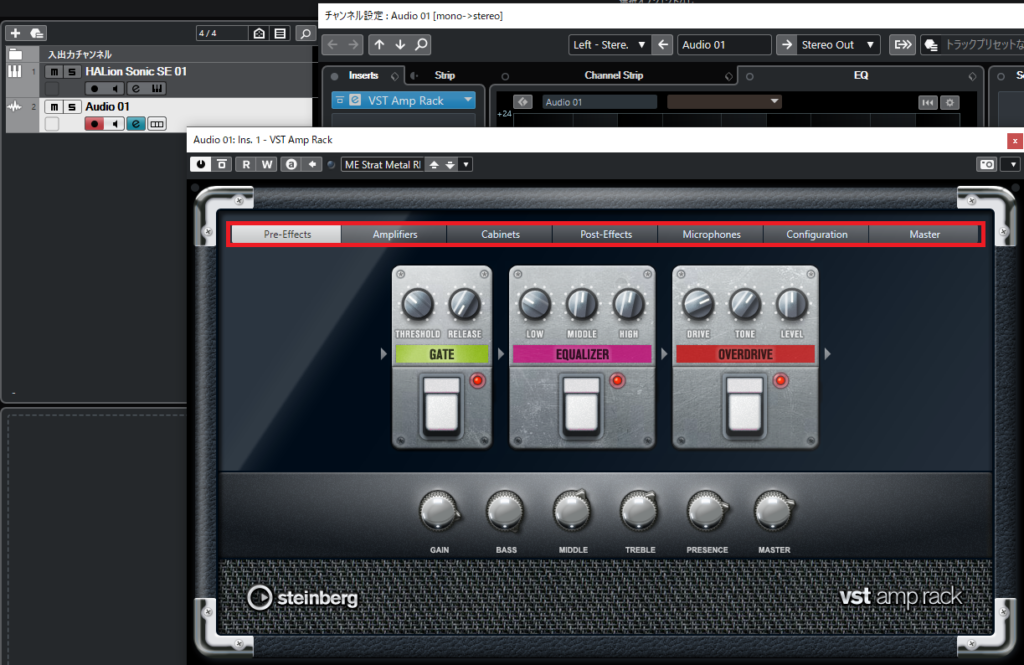Toggle the monitor speaker on HALion Sonic SE 01

[115, 89]
